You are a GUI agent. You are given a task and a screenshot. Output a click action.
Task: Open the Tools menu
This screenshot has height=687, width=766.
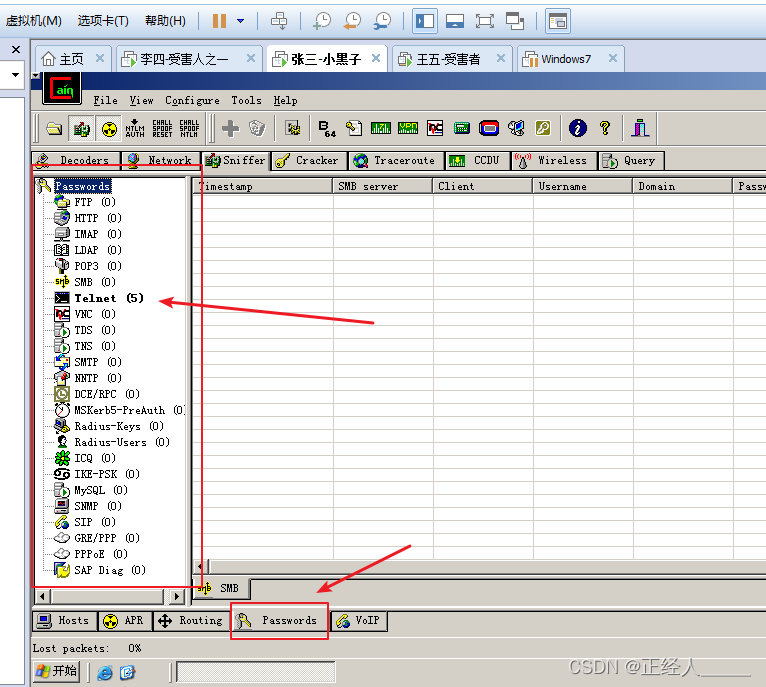coord(246,100)
